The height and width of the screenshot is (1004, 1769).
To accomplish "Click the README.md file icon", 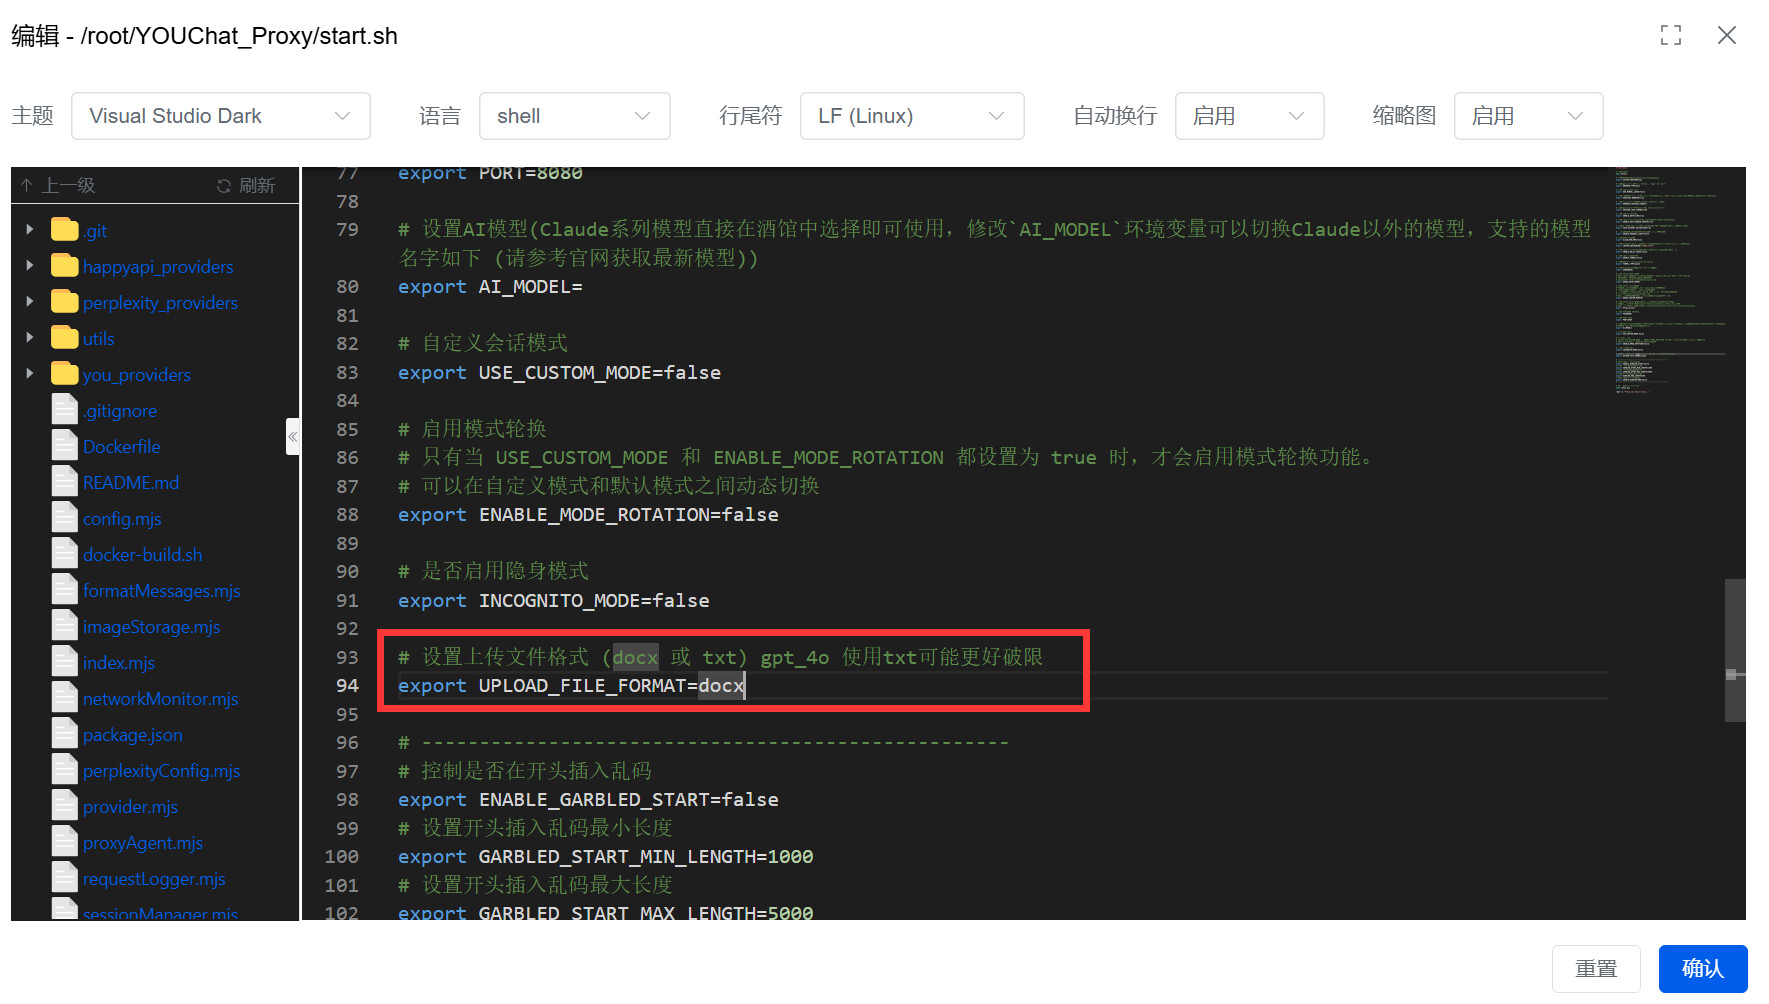I will click(x=65, y=483).
